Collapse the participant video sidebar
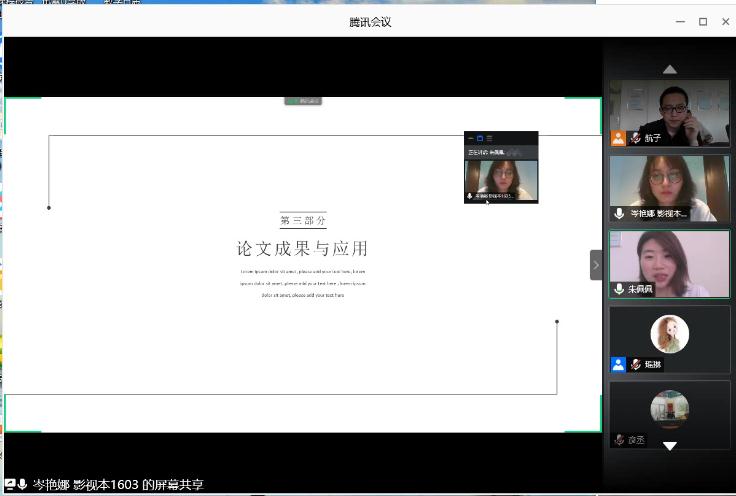Image resolution: width=736 pixels, height=496 pixels. (596, 265)
